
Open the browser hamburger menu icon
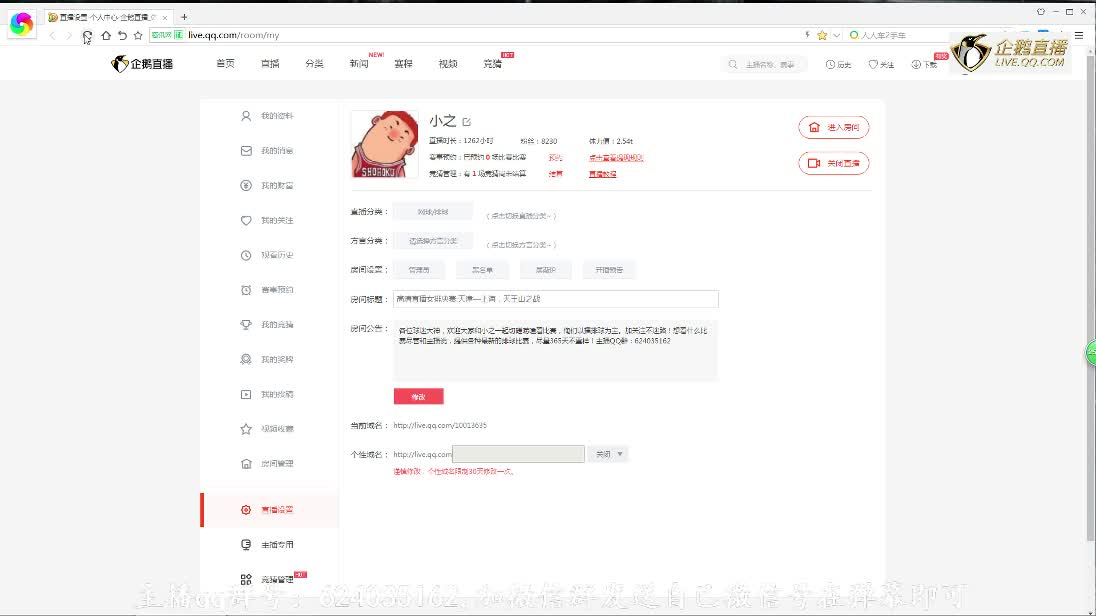pyautogui.click(x=1079, y=35)
